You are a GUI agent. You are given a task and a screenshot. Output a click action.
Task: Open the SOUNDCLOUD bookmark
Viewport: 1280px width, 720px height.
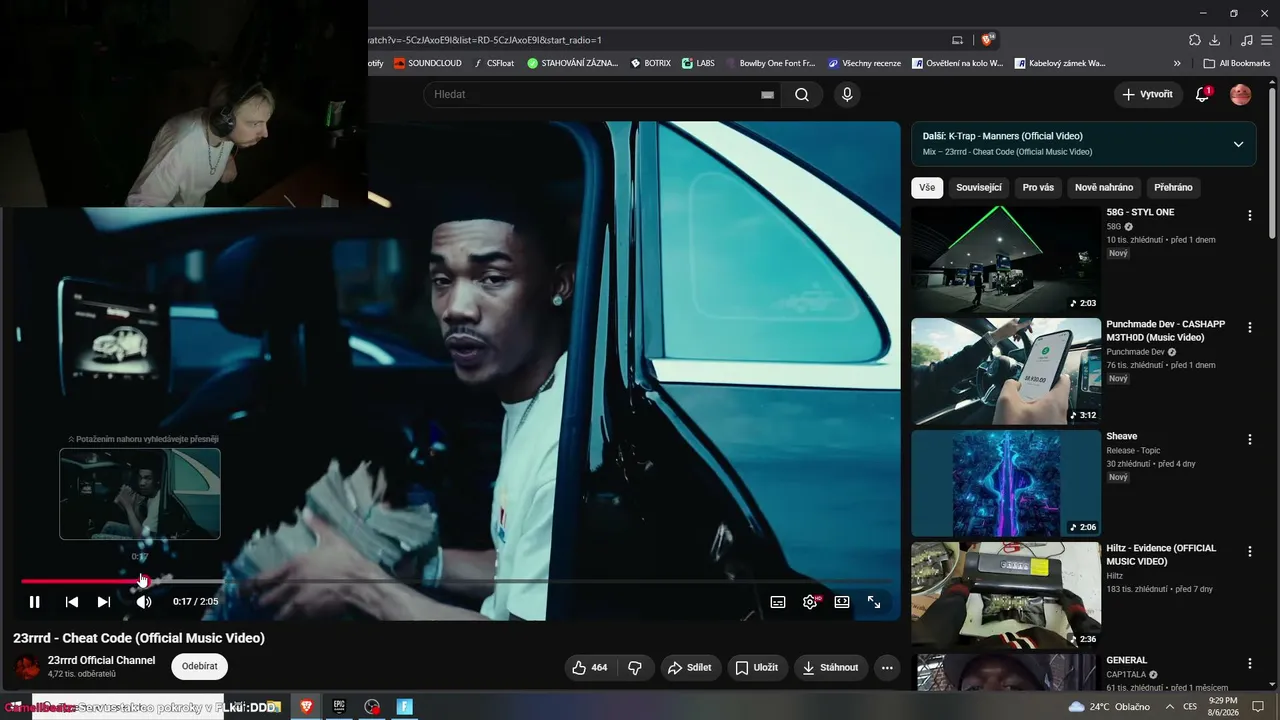[428, 63]
